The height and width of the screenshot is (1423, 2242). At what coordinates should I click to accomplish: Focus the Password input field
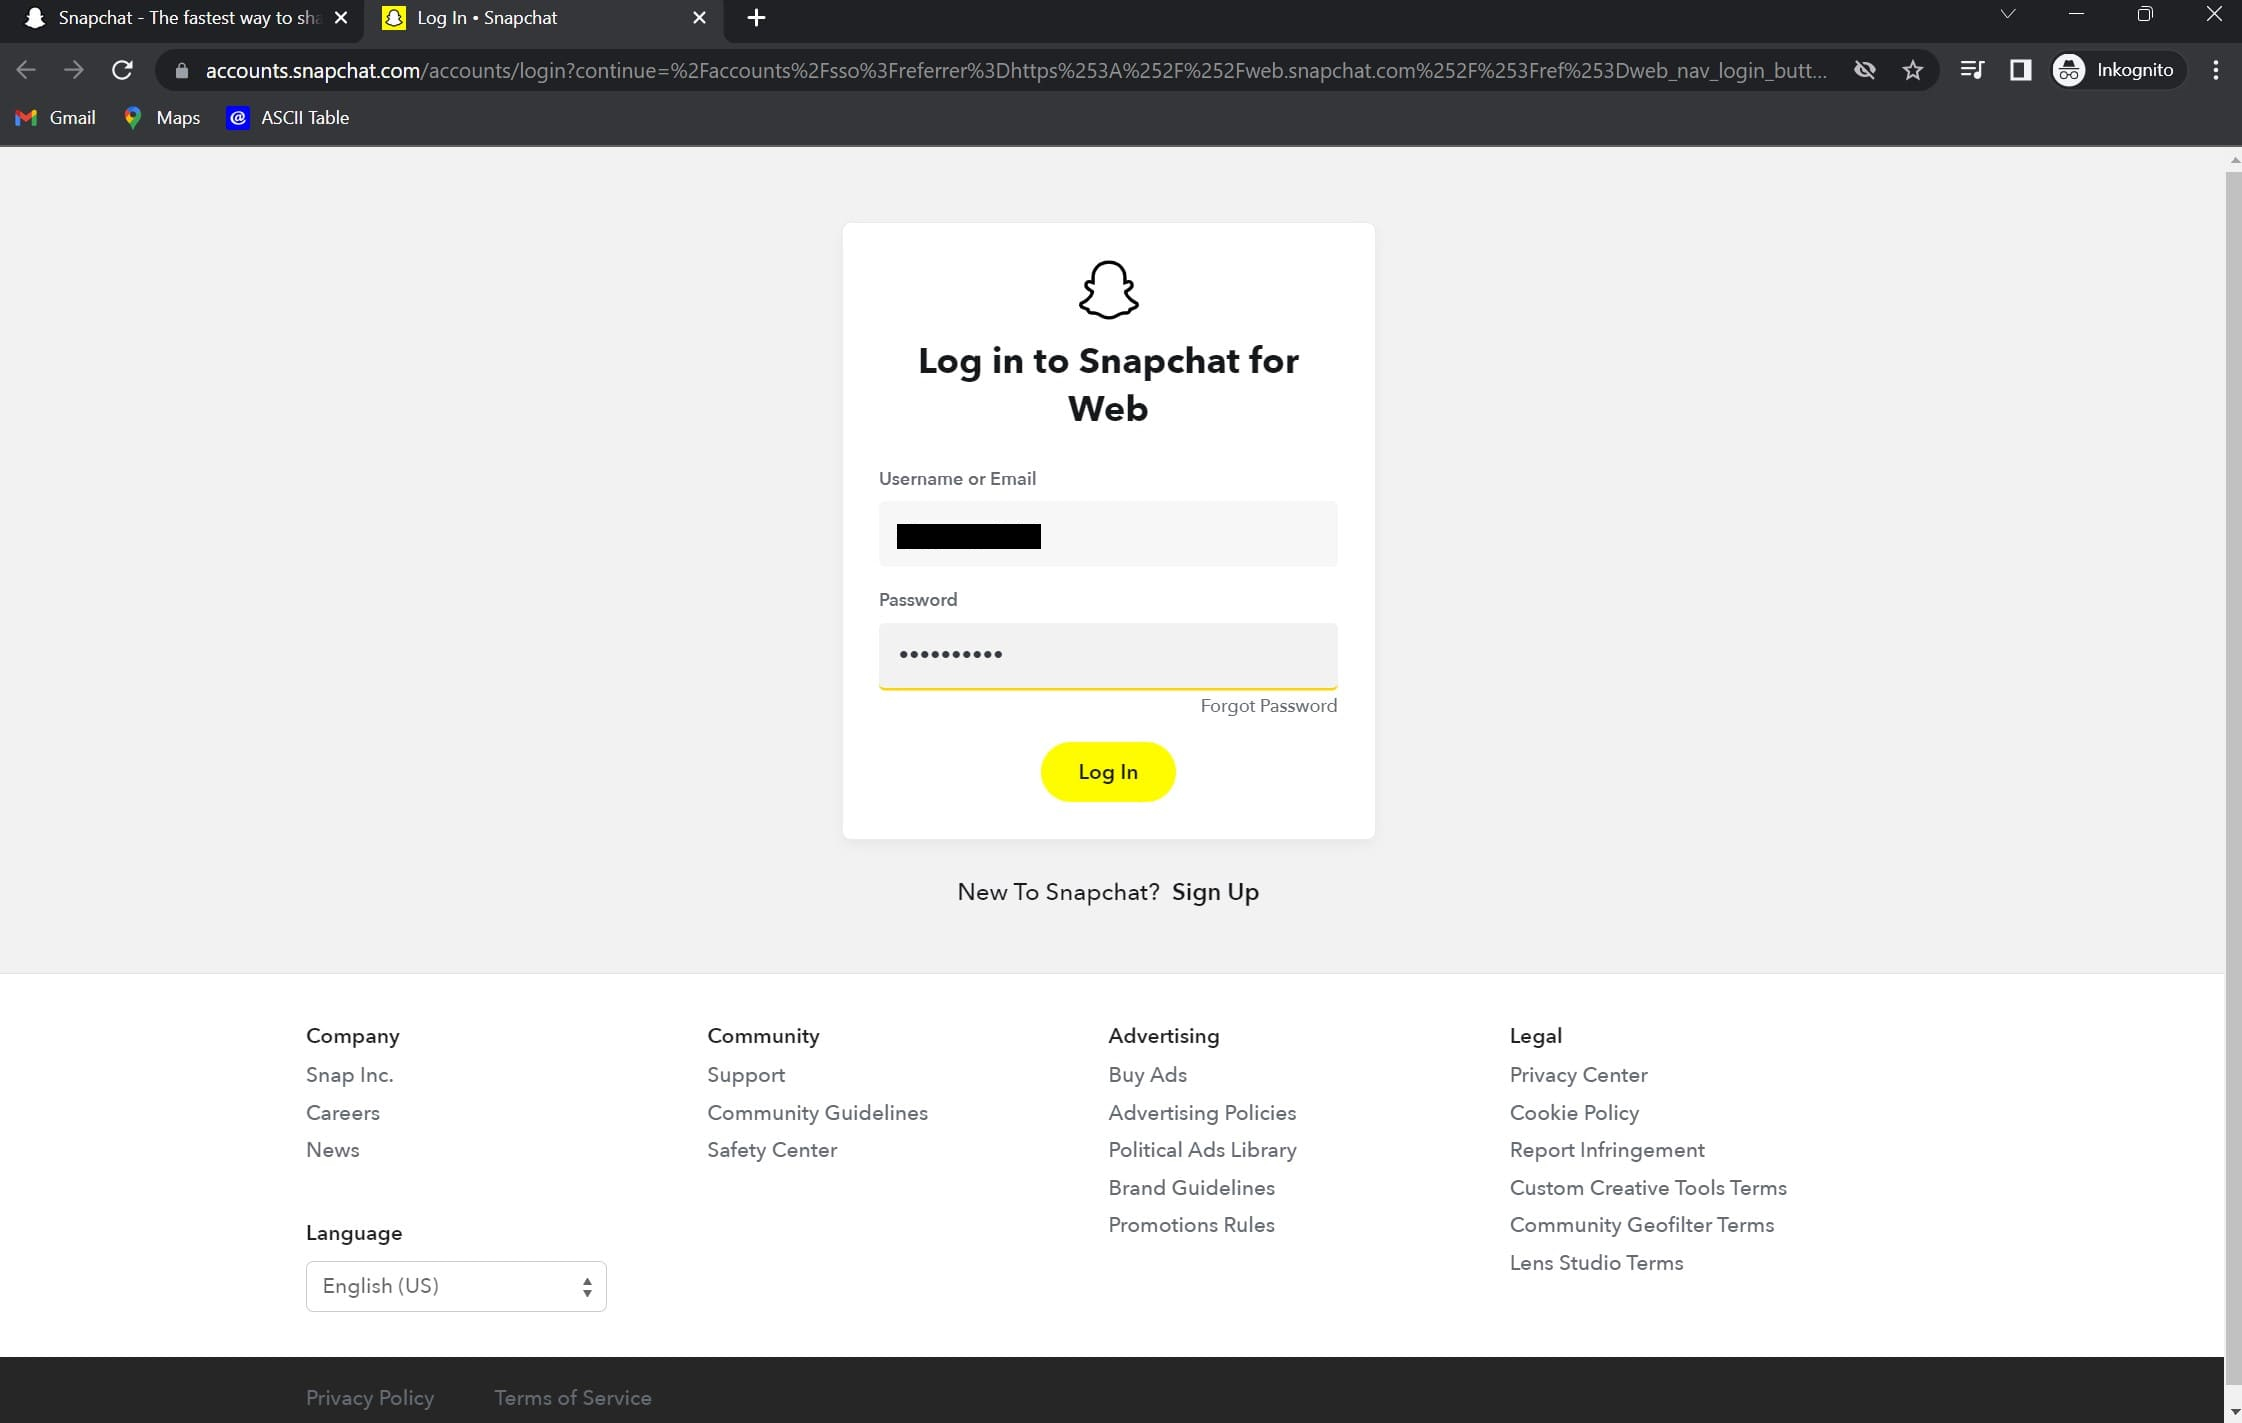click(x=1108, y=655)
